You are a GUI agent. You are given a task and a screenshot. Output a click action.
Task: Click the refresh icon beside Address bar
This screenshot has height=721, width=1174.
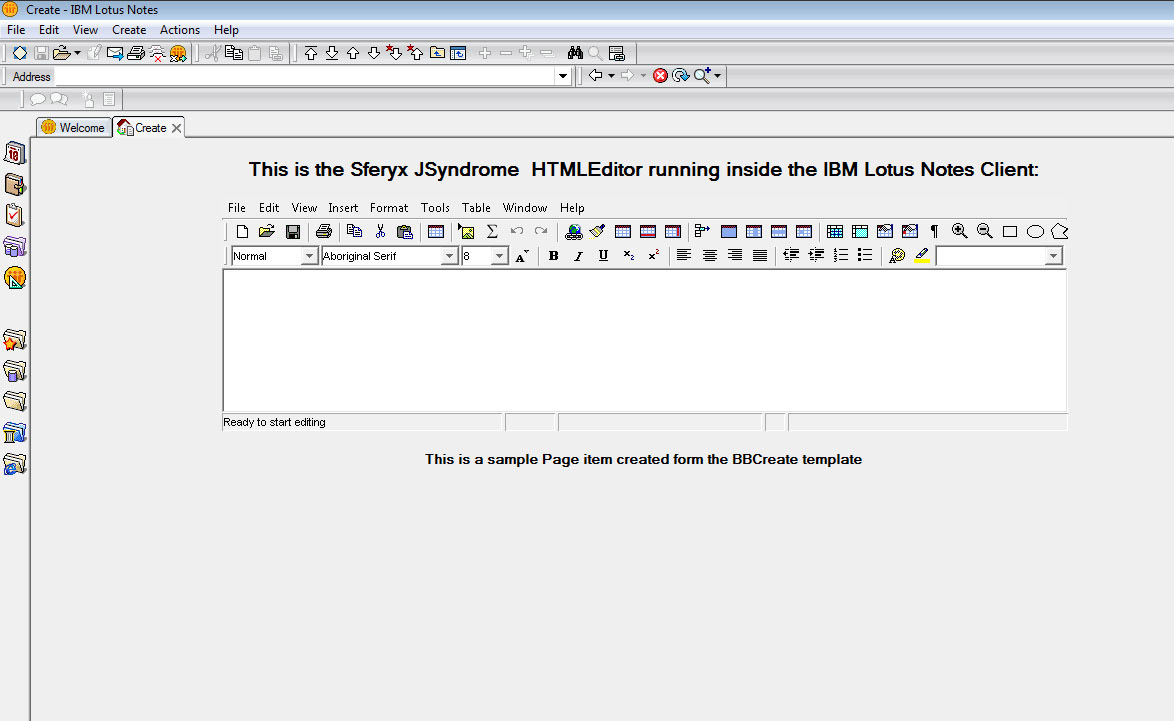[681, 76]
